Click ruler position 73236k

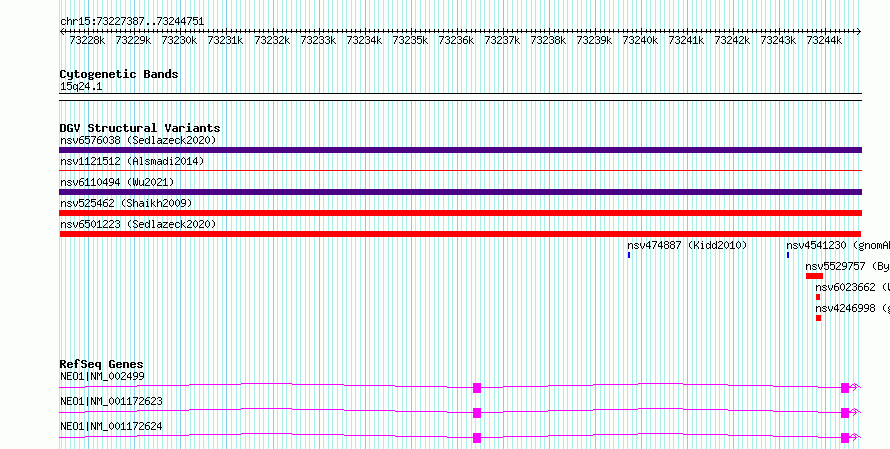(456, 40)
